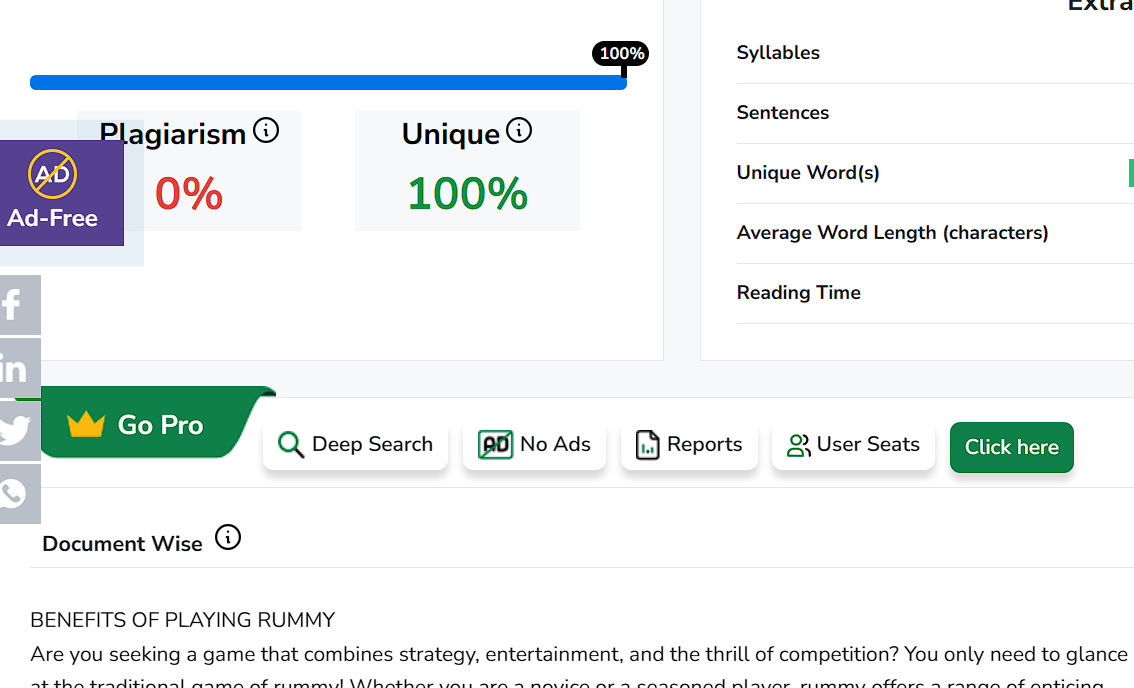Click the green 100% unique value

468,194
